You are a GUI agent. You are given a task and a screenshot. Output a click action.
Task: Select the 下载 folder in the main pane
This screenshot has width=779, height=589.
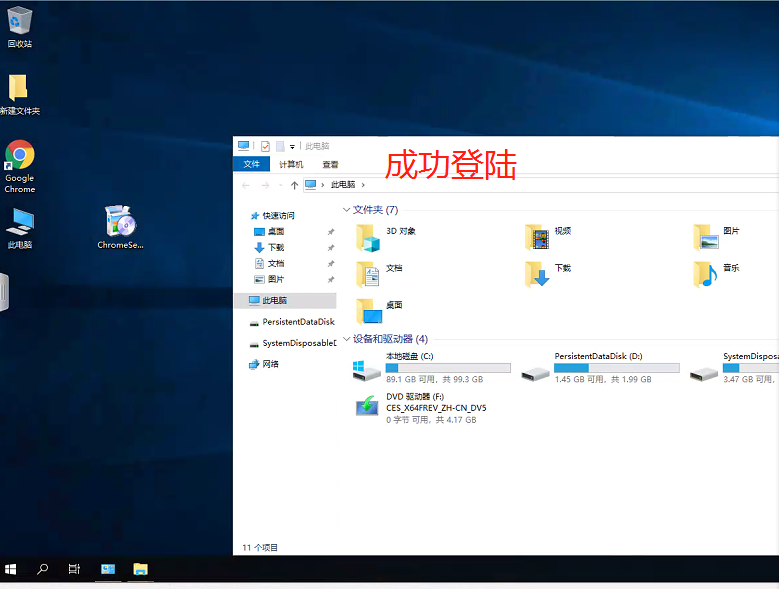[548, 274]
